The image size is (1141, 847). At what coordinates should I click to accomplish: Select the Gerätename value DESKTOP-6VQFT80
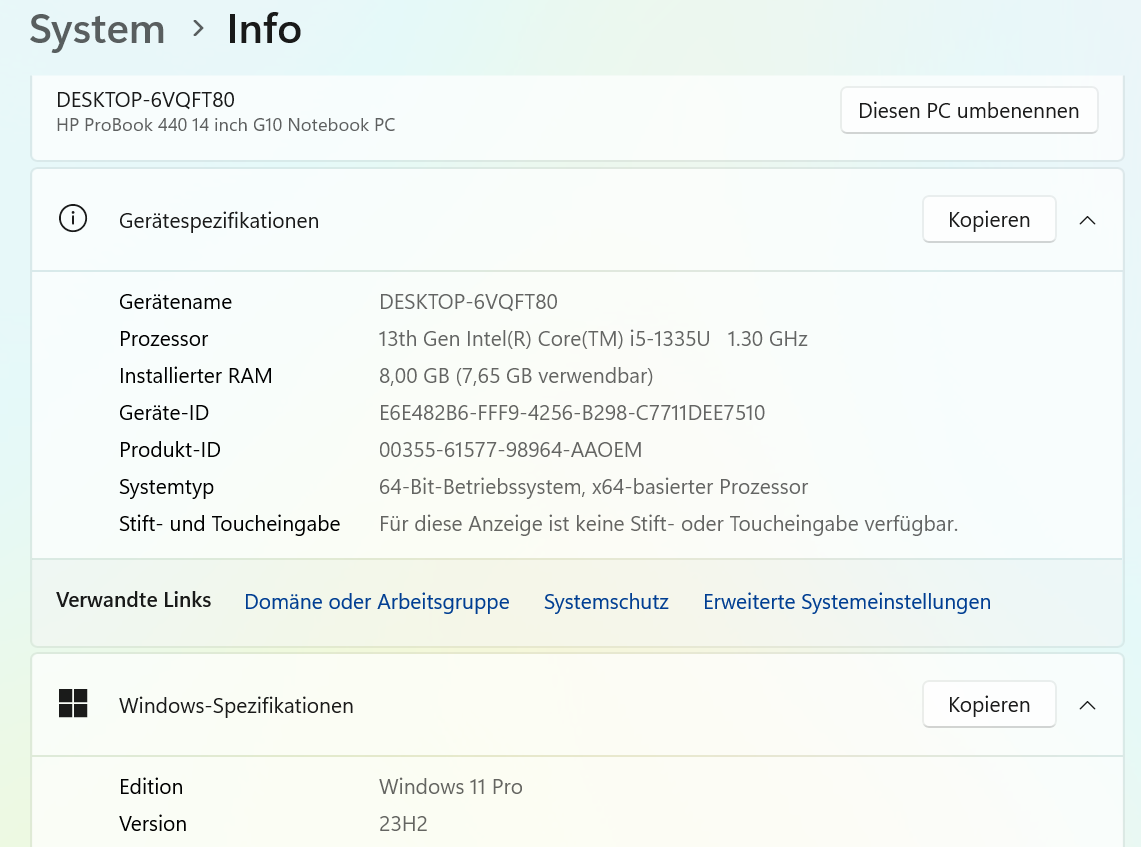(x=469, y=302)
